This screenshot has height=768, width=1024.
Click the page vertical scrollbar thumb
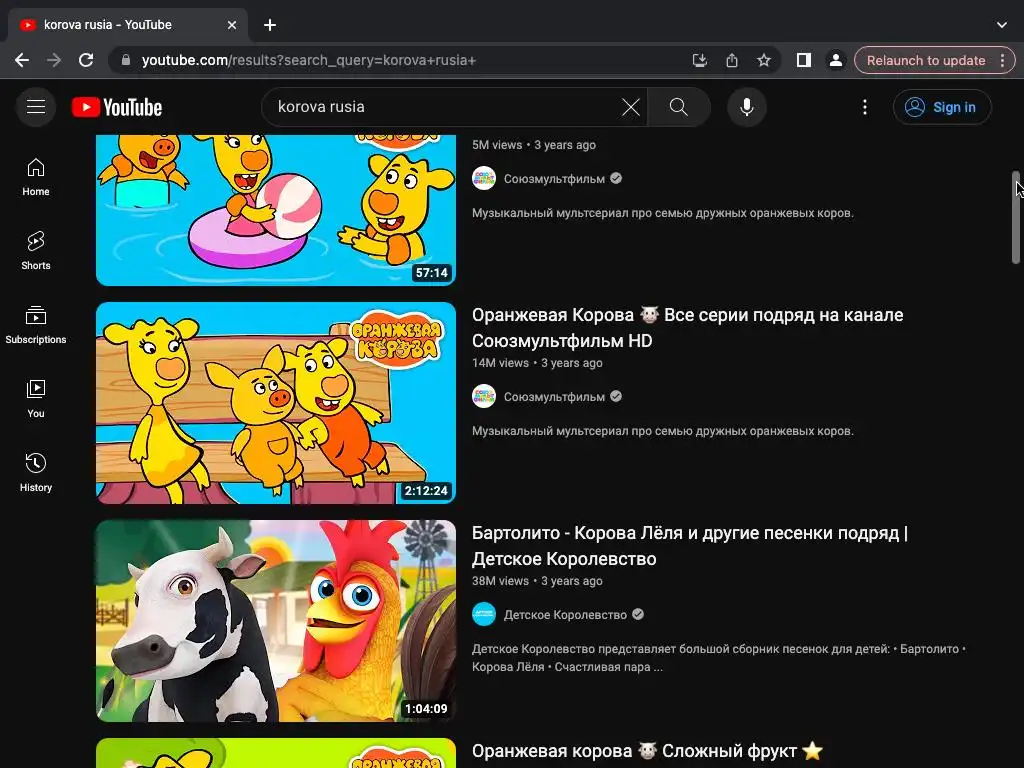1016,217
